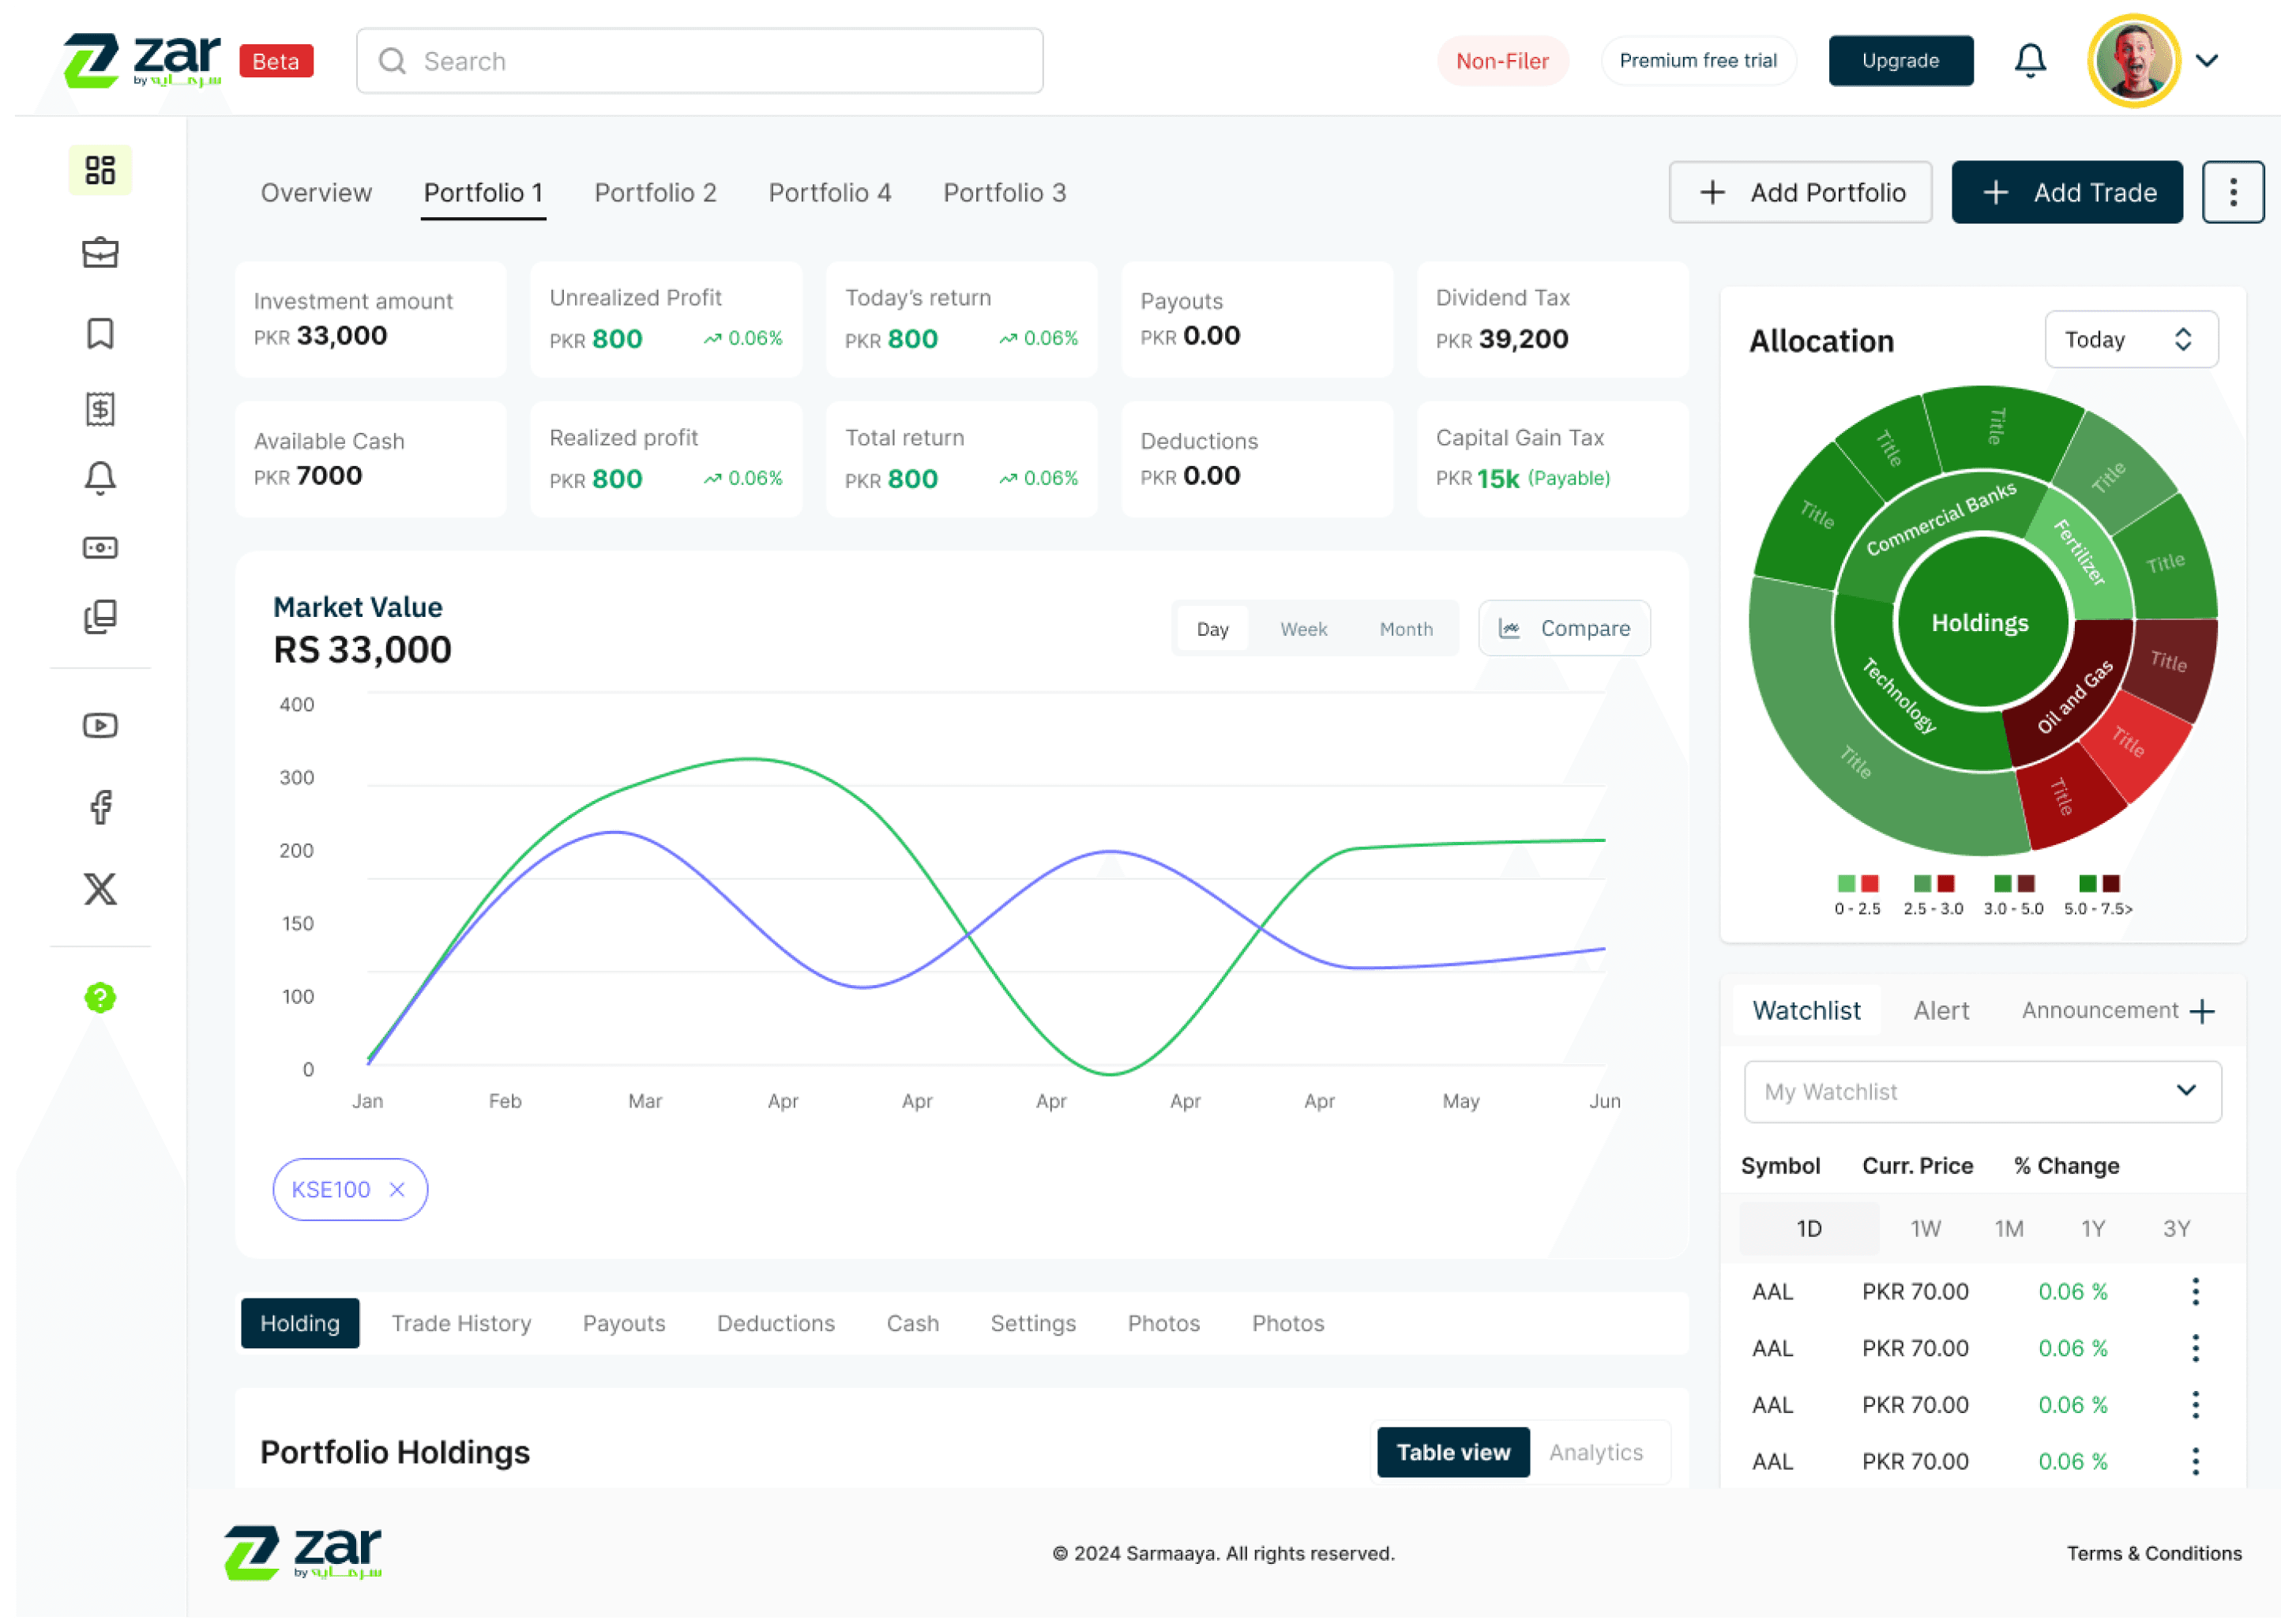Click the YouTube video sidebar icon
Image resolution: width=2281 pixels, height=1624 pixels.
click(100, 725)
